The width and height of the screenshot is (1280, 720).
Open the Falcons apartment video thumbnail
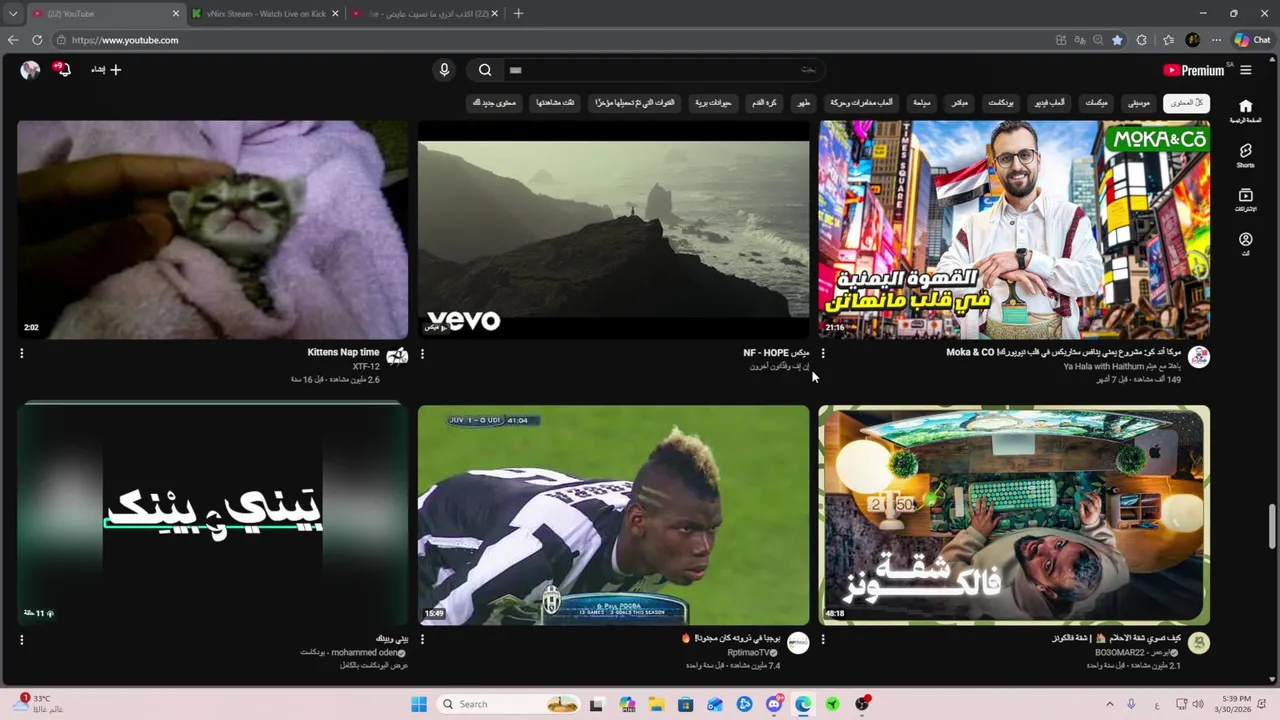pyautogui.click(x=1014, y=515)
